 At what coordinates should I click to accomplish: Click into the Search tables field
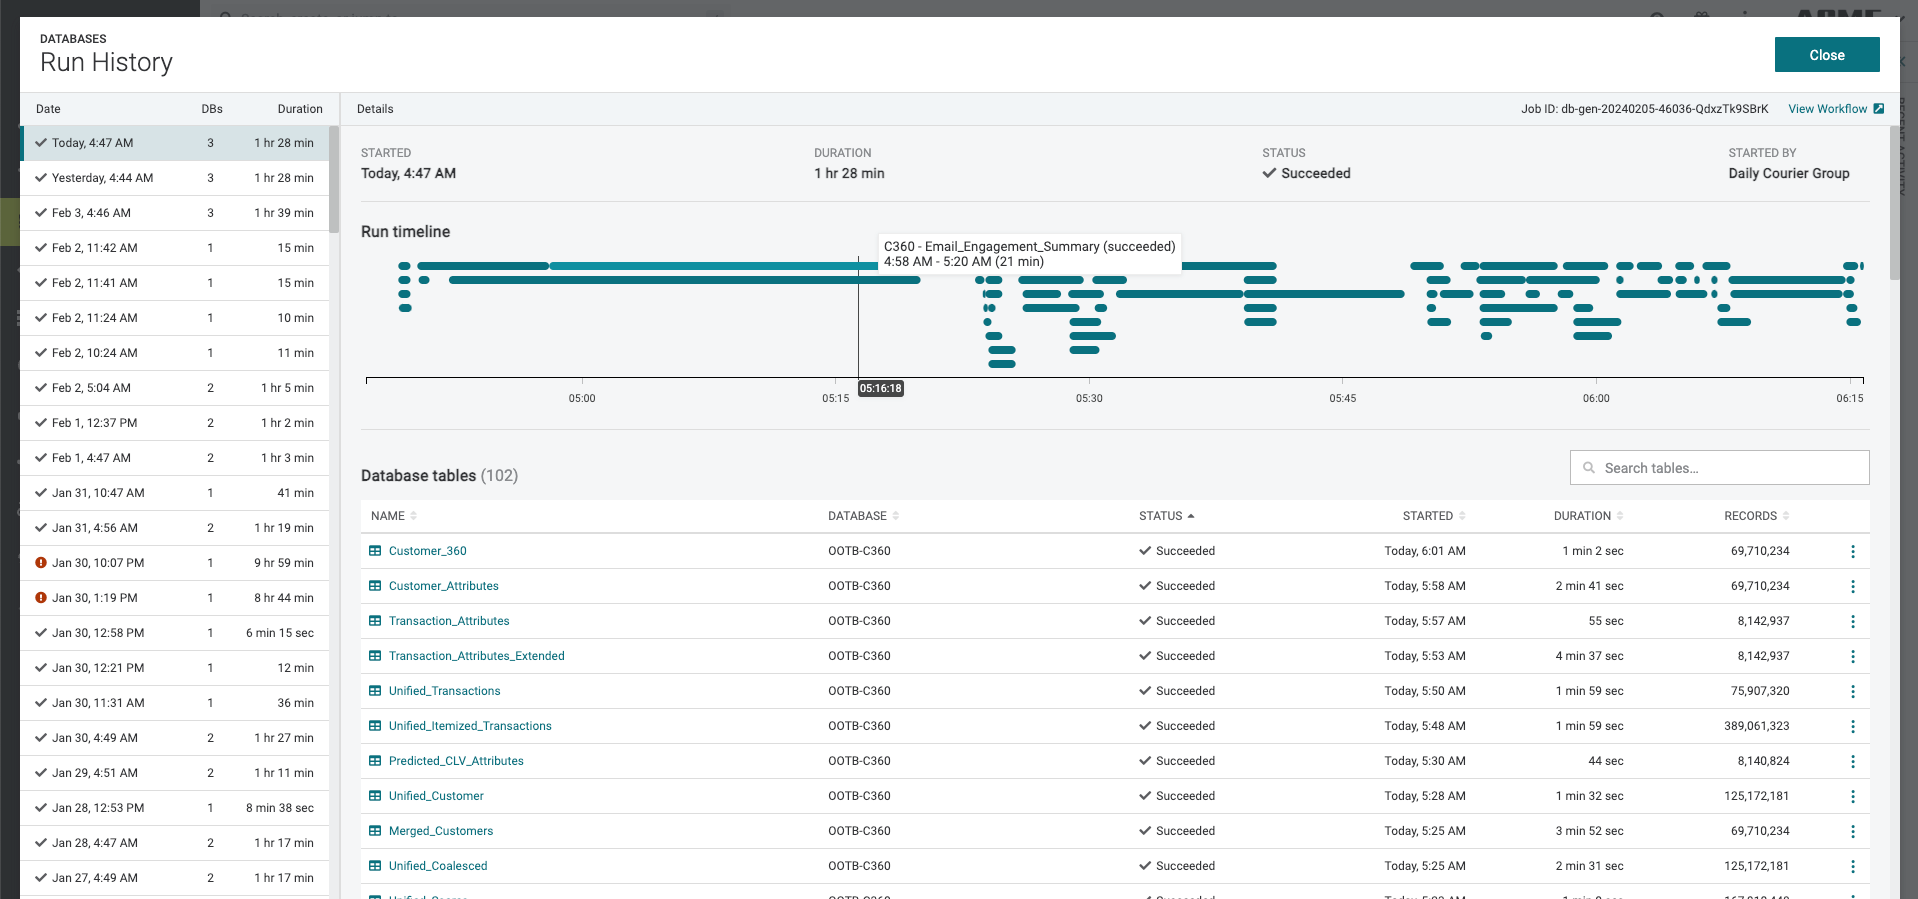(x=1720, y=468)
